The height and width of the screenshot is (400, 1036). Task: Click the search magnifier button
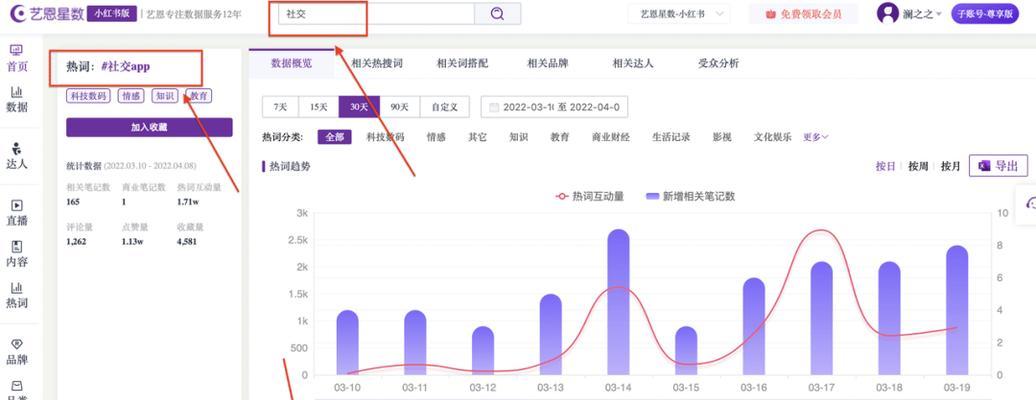point(498,14)
